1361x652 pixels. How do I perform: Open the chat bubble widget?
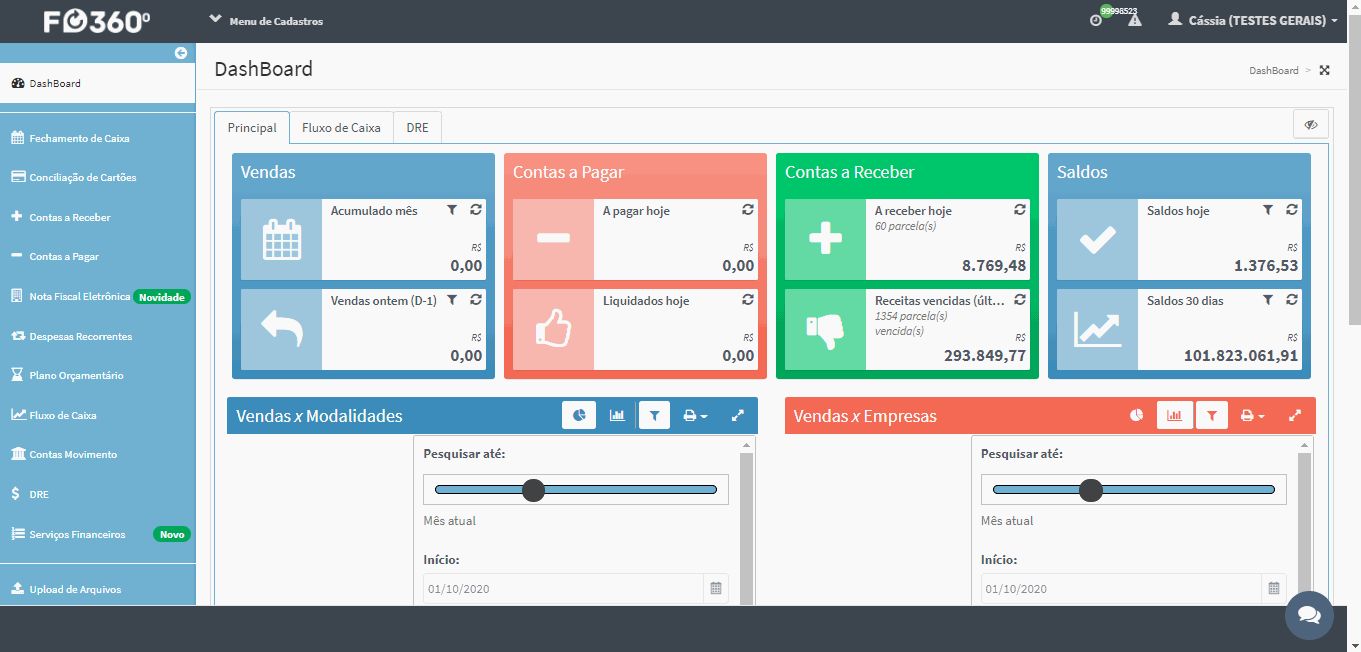point(1309,615)
